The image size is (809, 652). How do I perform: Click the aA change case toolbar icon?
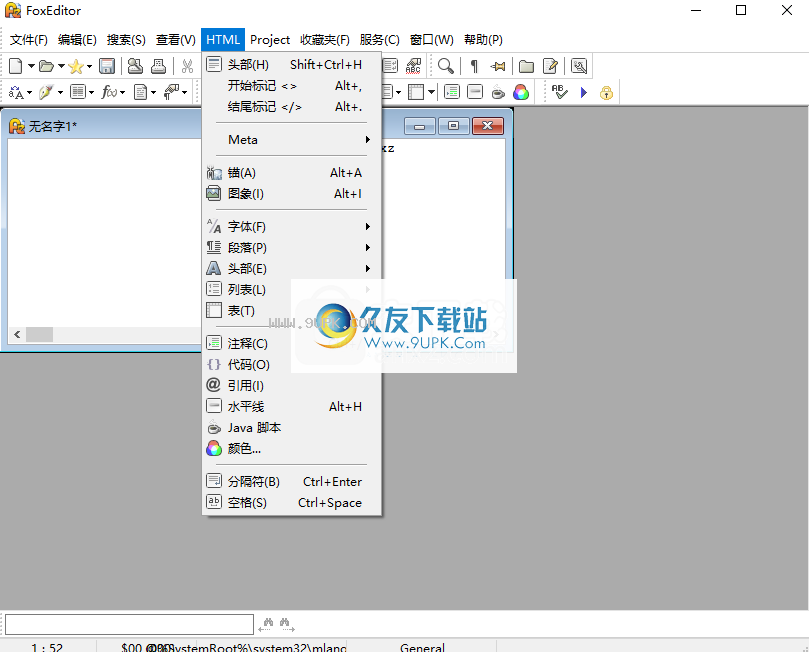[16, 92]
